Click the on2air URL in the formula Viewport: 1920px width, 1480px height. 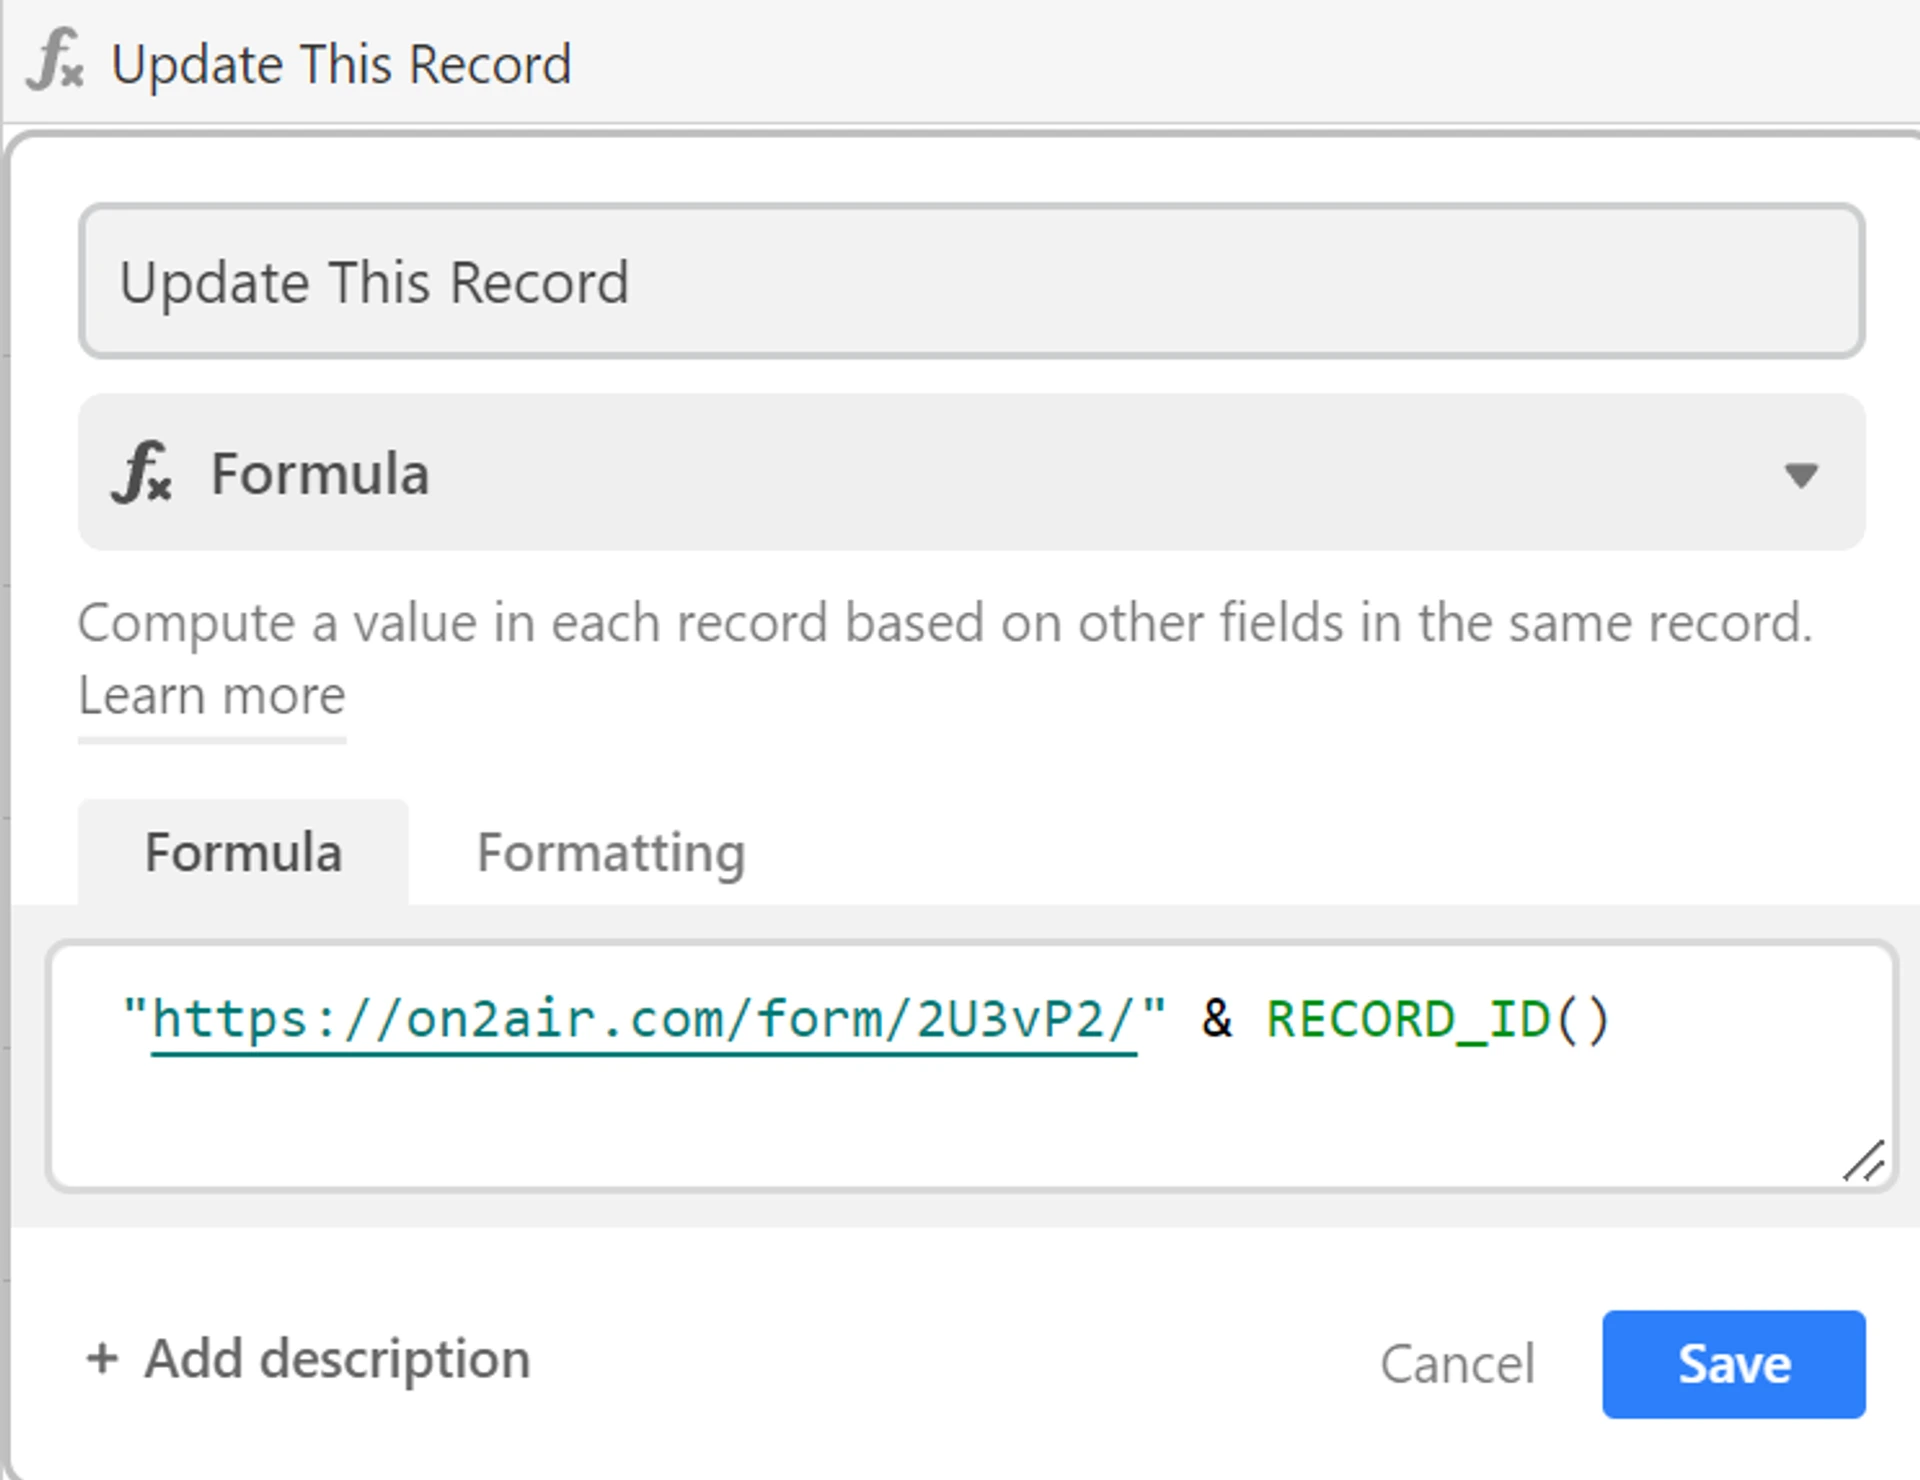[644, 1021]
